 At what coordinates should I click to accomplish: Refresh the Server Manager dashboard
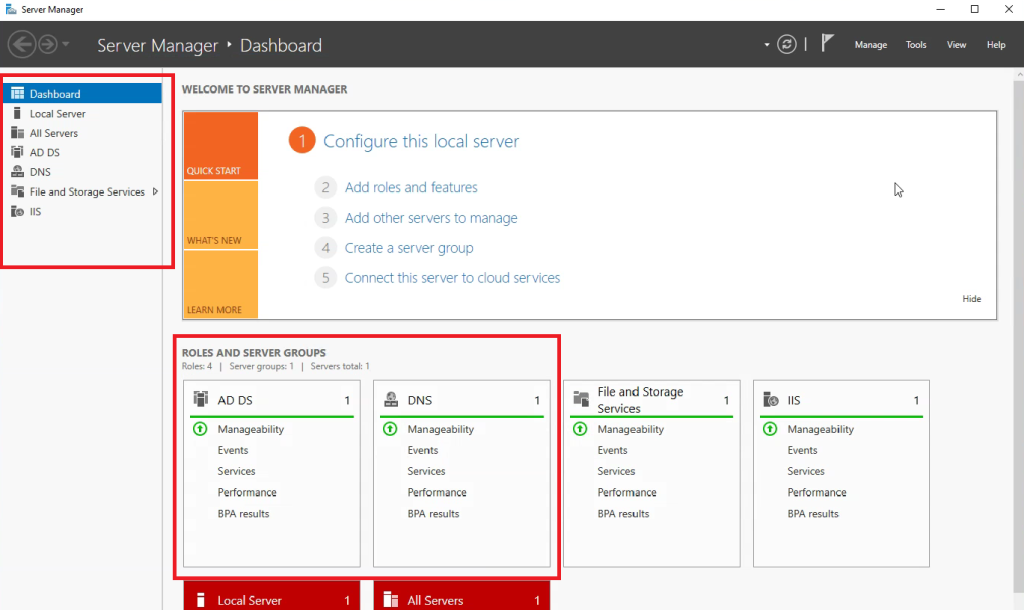786,44
